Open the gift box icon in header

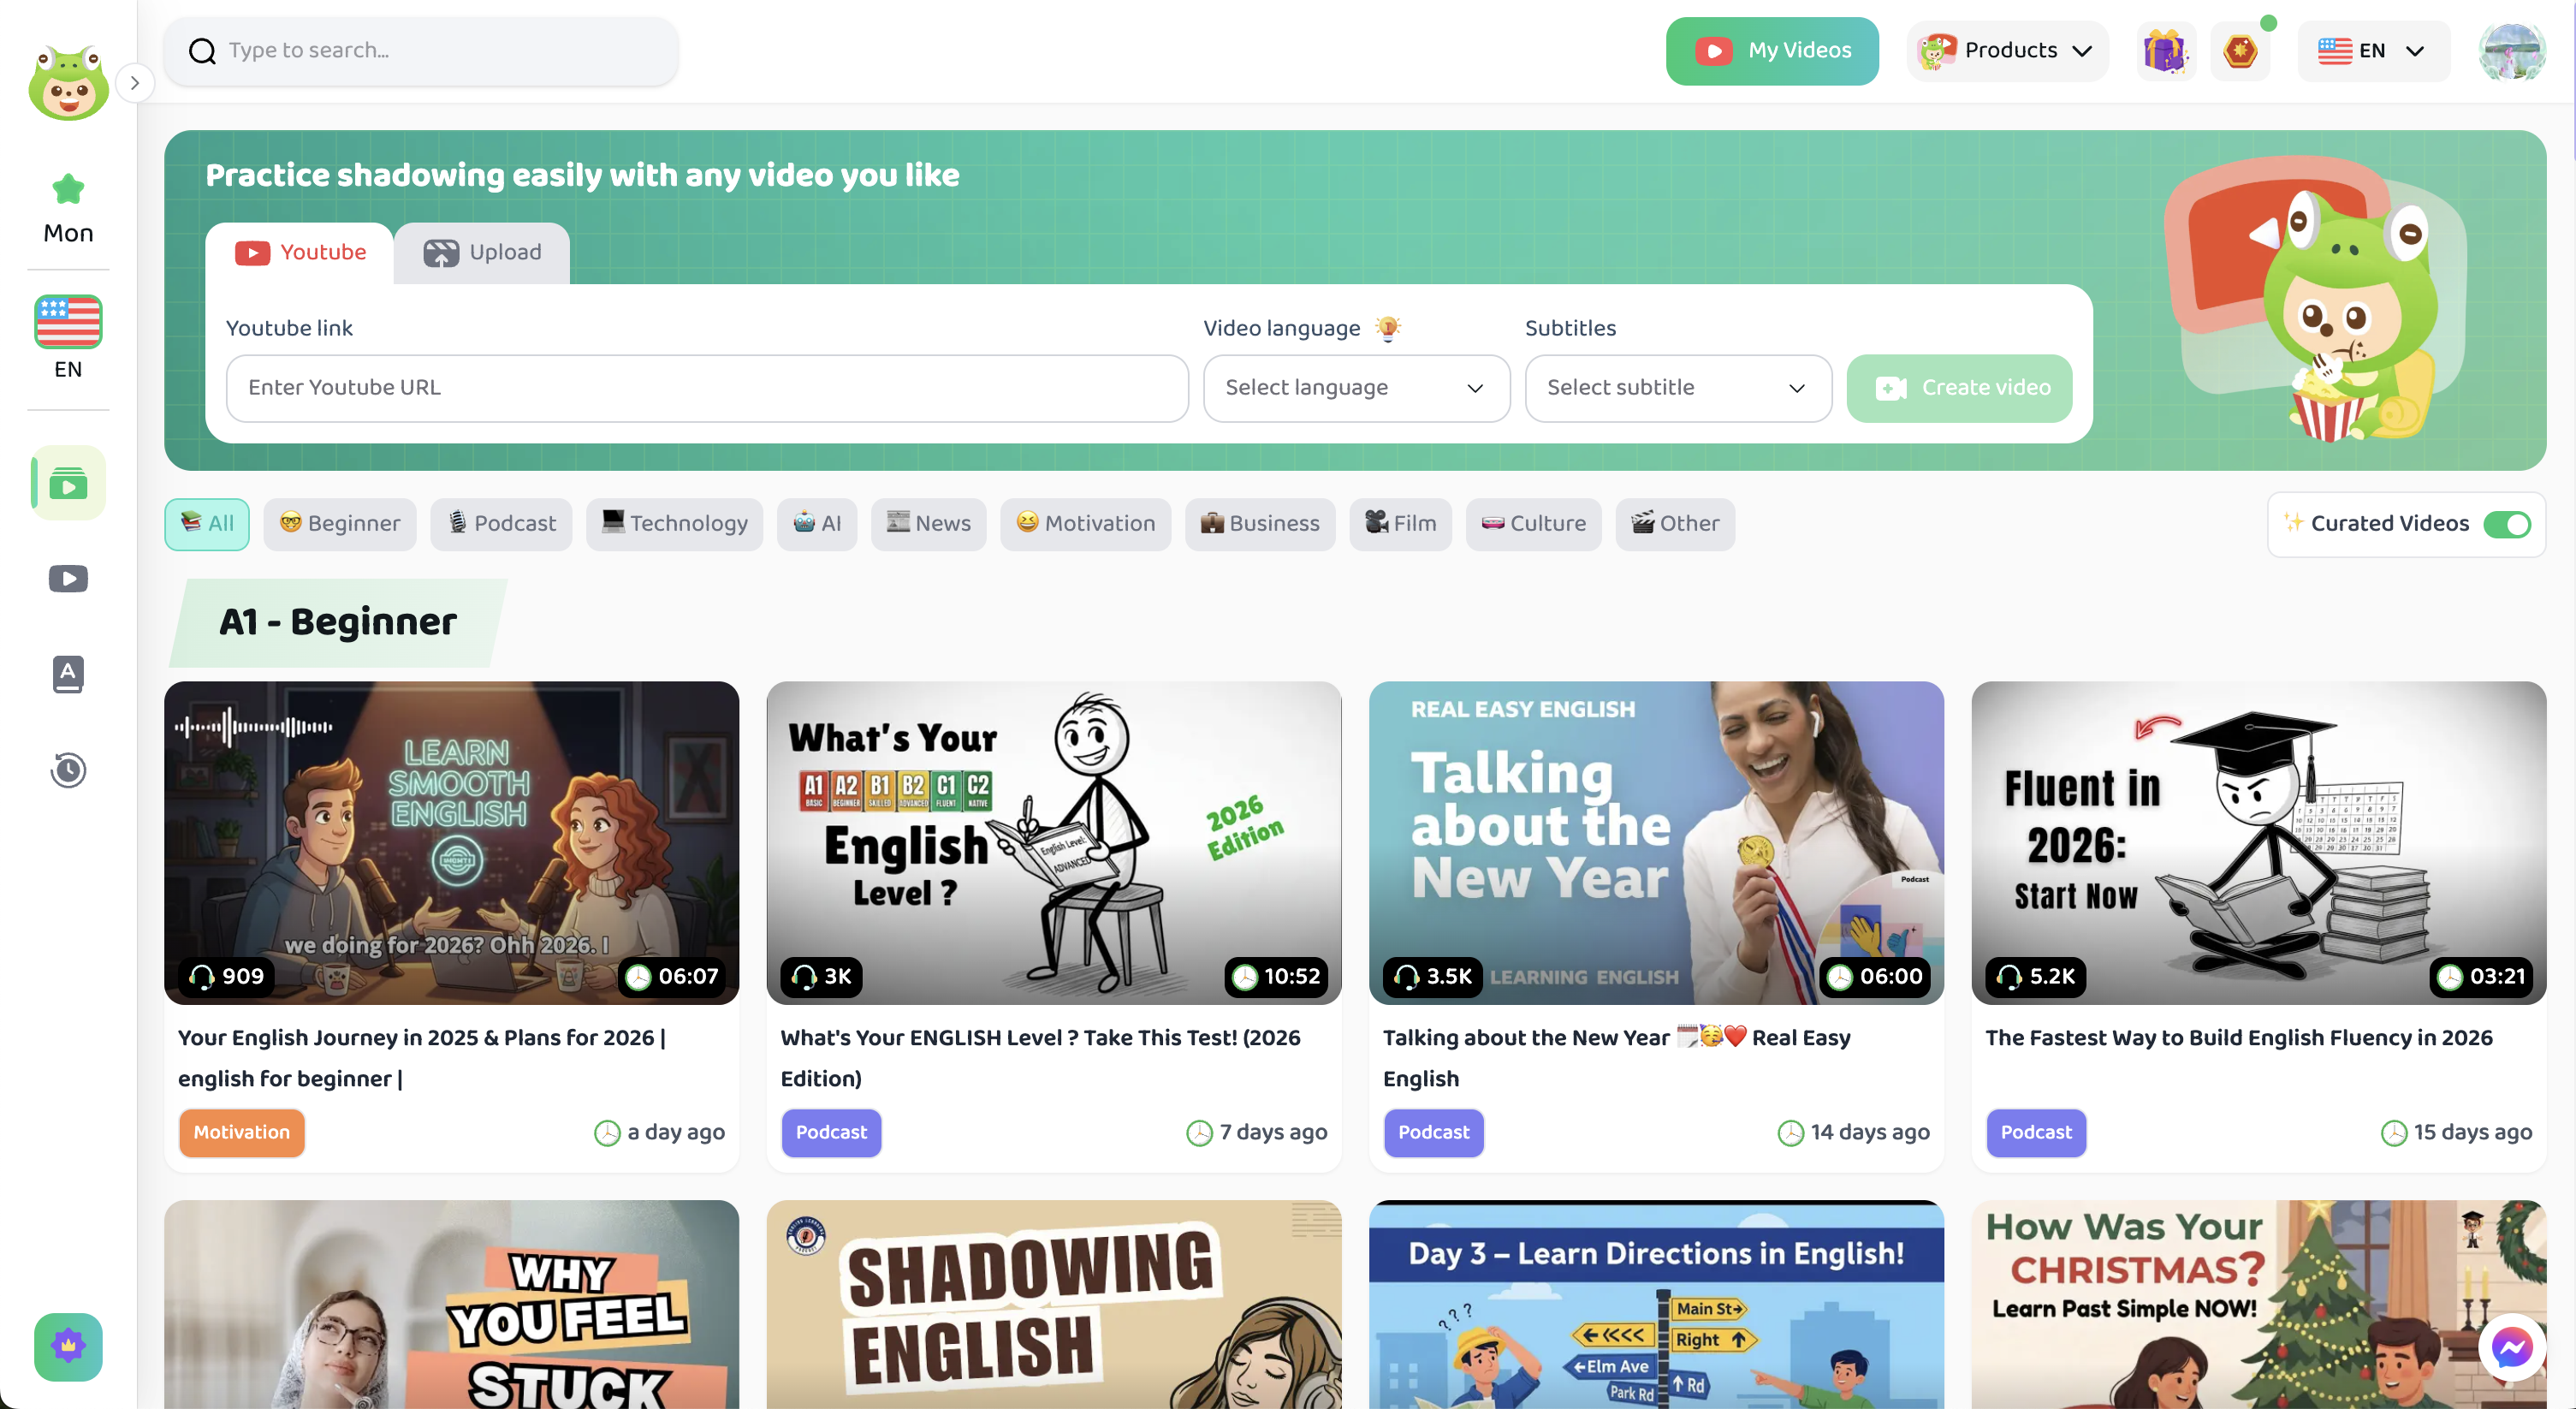coord(2165,51)
